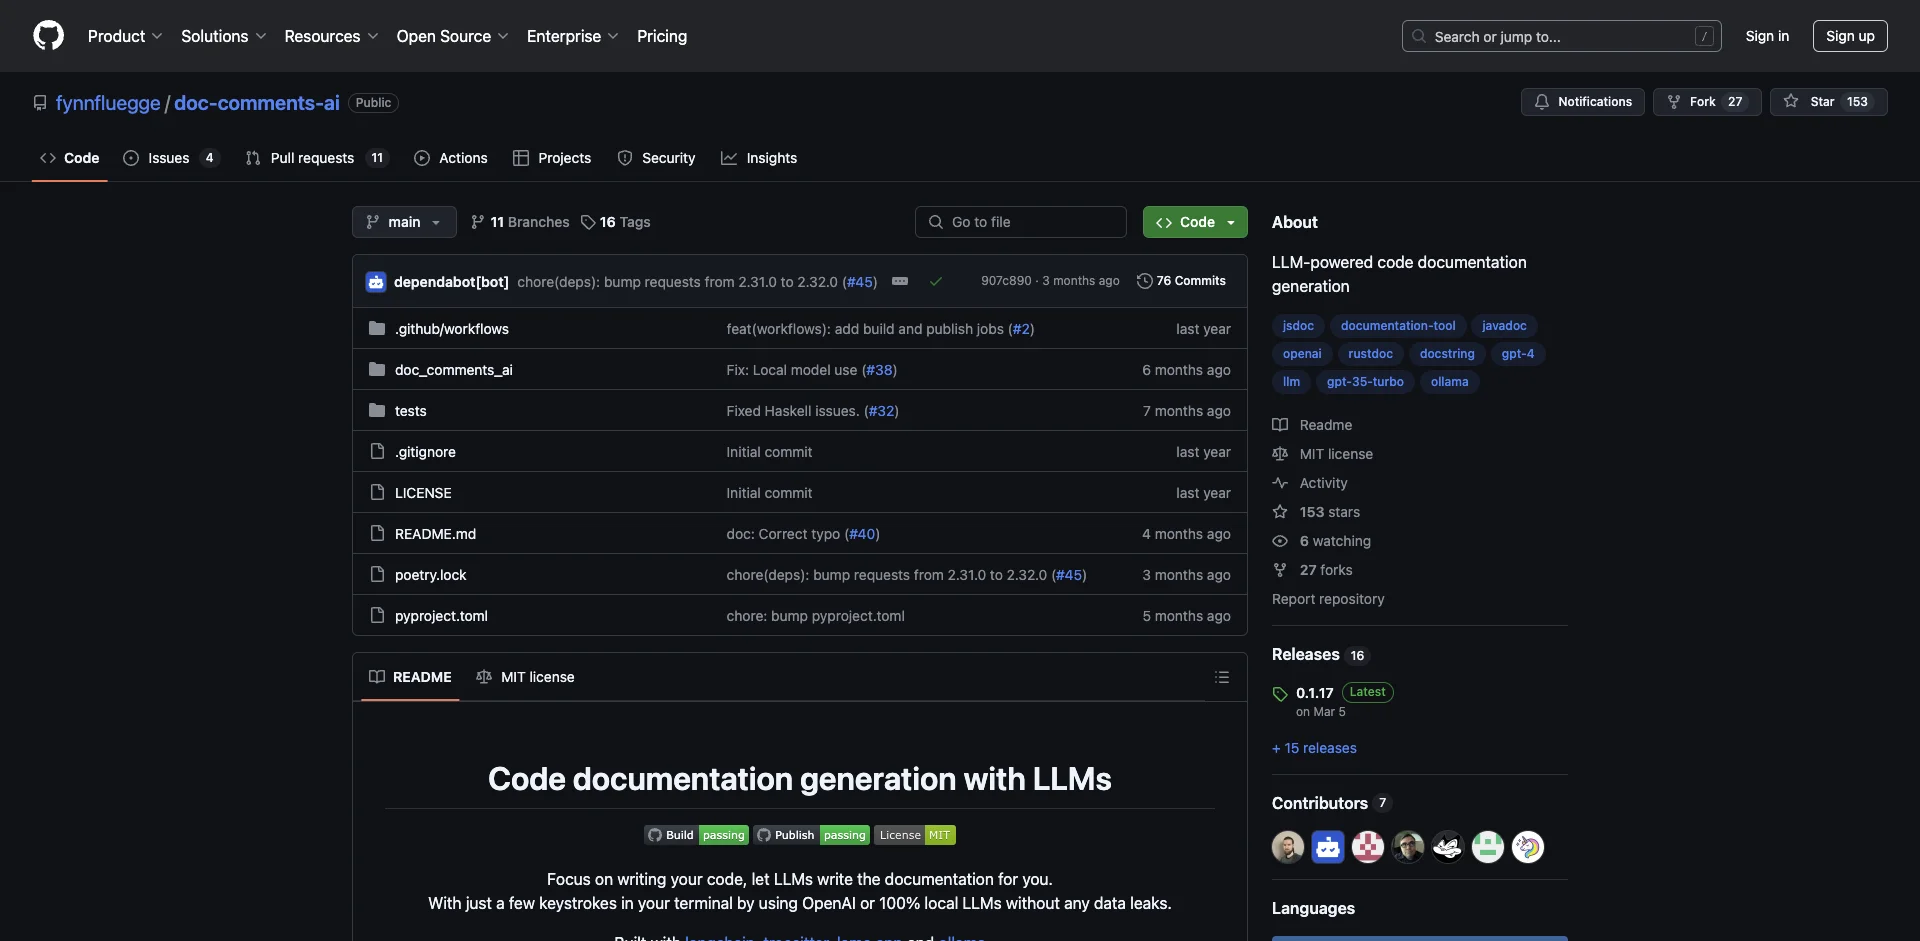Click the Go to file search field
Image resolution: width=1920 pixels, height=941 pixels.
1021,222
